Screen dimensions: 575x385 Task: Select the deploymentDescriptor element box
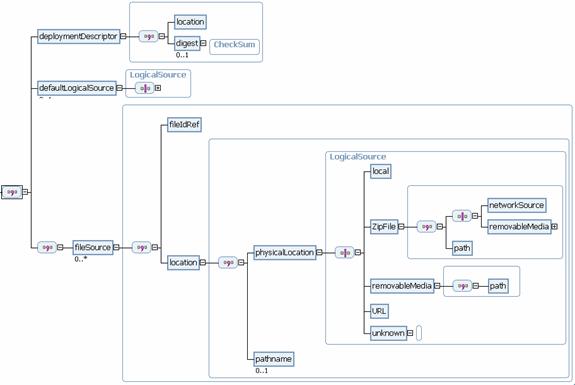click(78, 36)
